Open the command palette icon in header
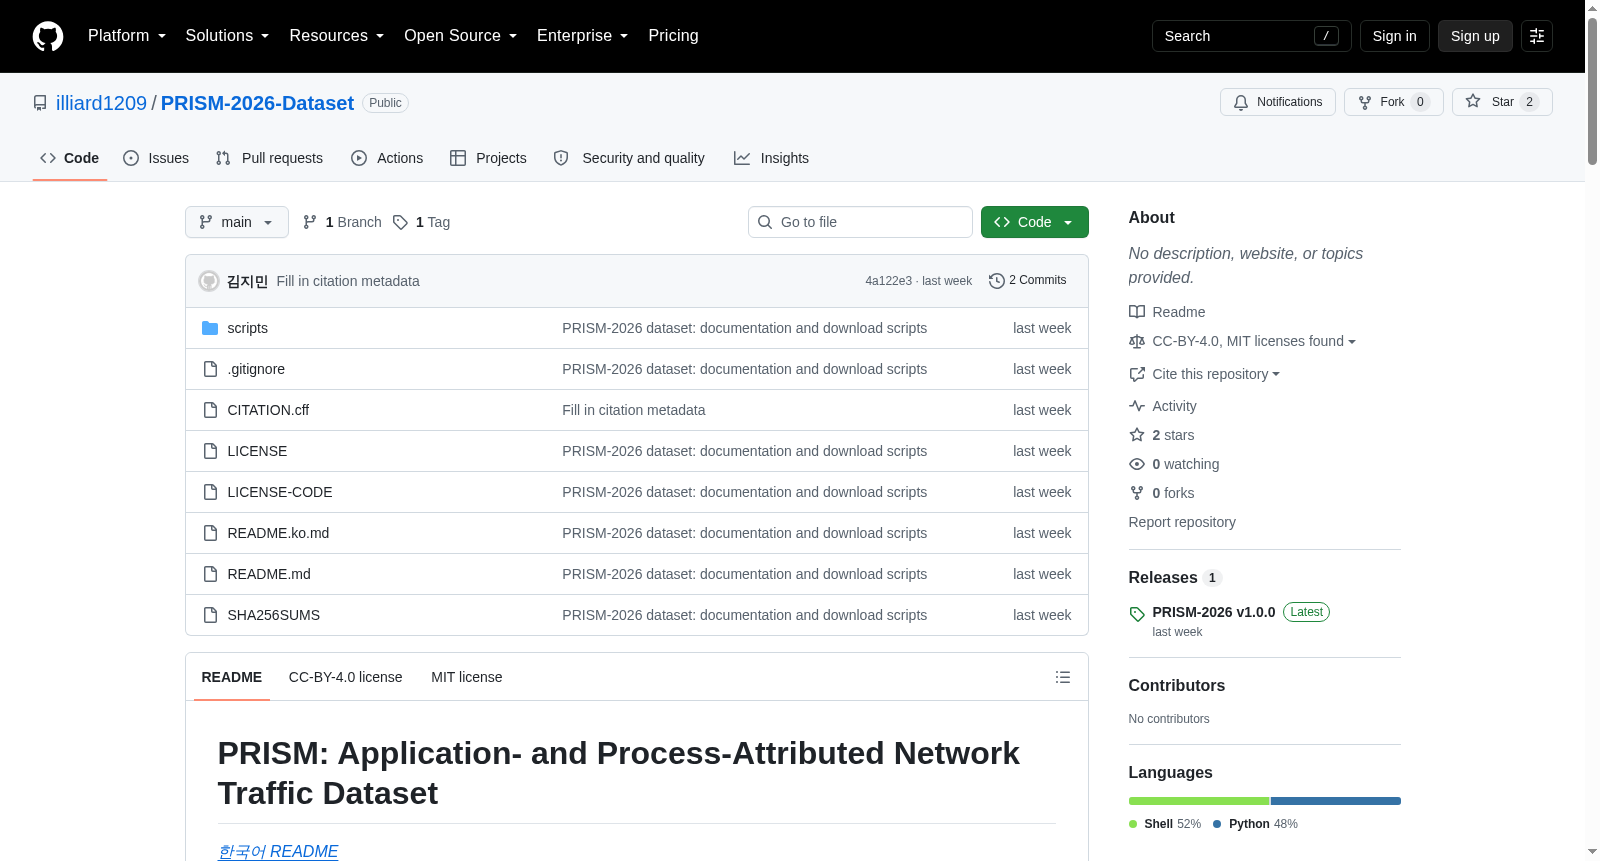 tap(1537, 36)
